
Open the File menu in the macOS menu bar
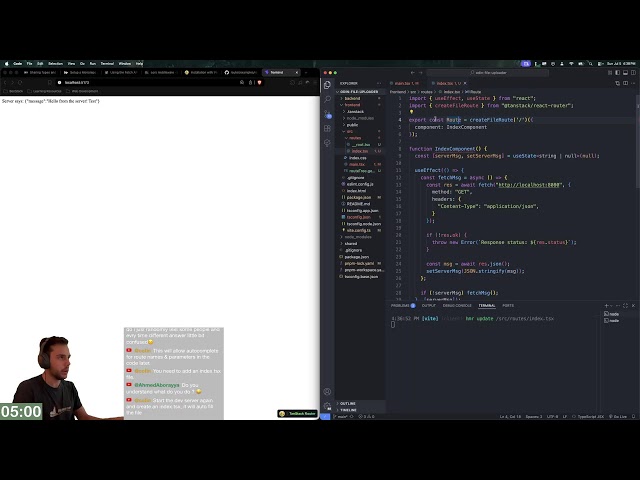pos(29,64)
